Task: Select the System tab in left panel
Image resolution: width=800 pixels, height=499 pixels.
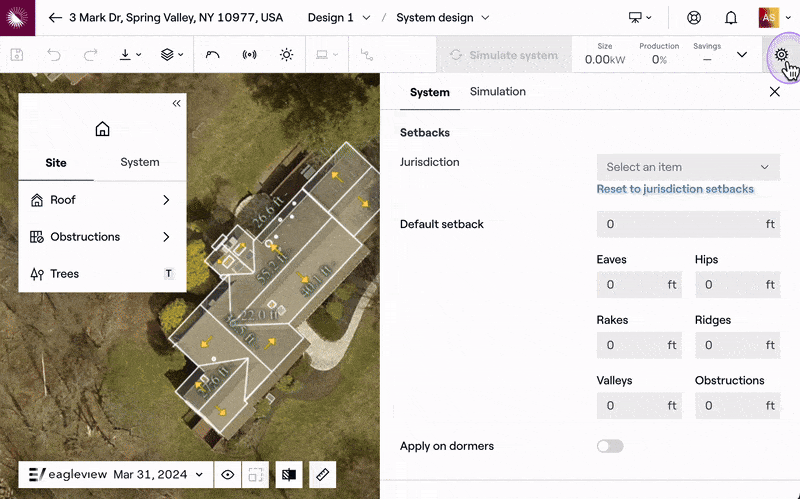Action: tap(140, 162)
